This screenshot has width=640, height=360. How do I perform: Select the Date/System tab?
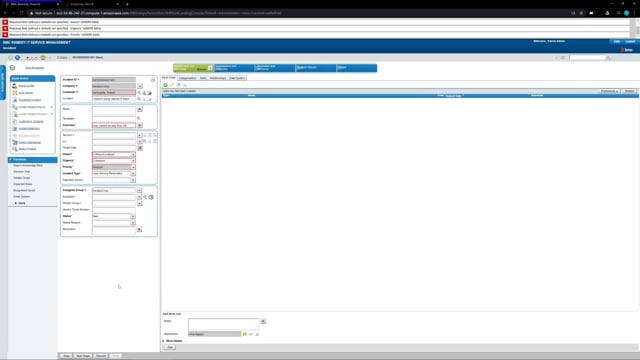click(237, 78)
